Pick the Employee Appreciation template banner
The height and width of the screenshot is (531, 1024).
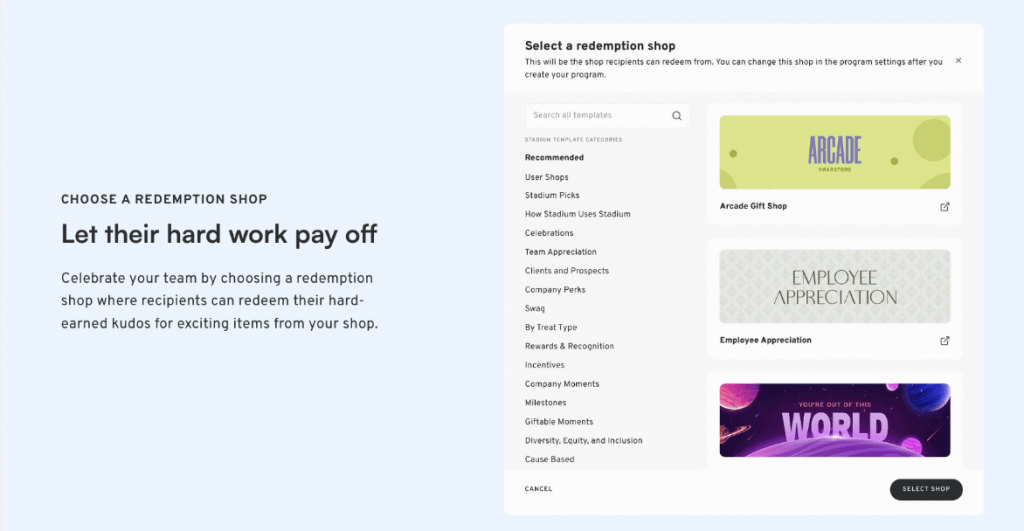point(835,286)
